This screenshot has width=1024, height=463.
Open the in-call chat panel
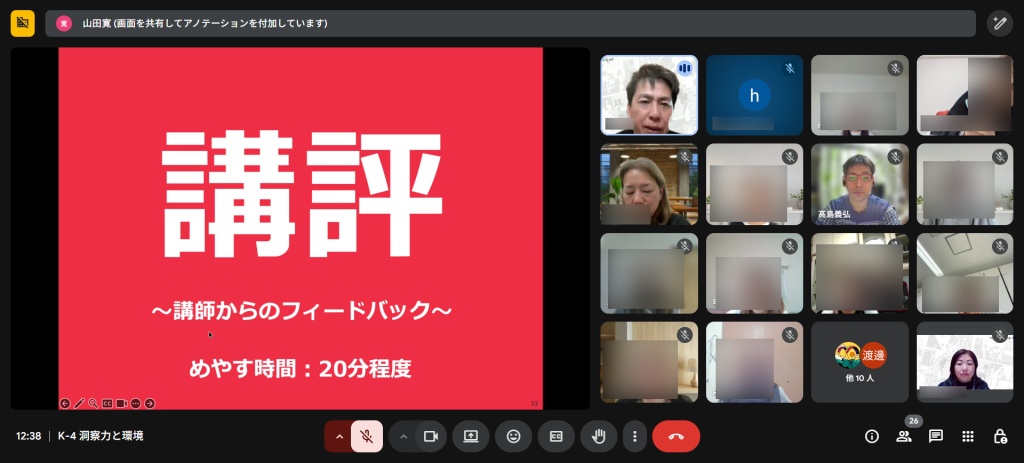[x=936, y=436]
